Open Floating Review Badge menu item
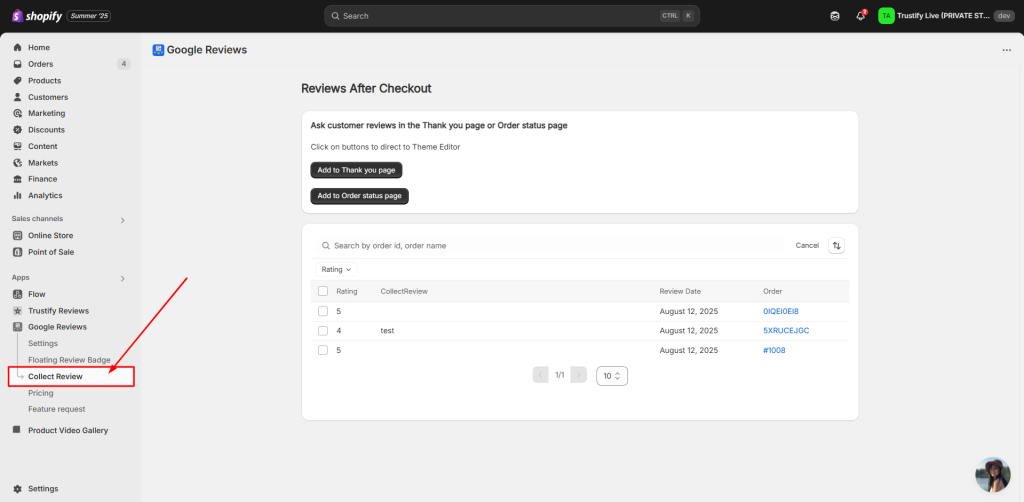The image size is (1024, 502). [69, 360]
